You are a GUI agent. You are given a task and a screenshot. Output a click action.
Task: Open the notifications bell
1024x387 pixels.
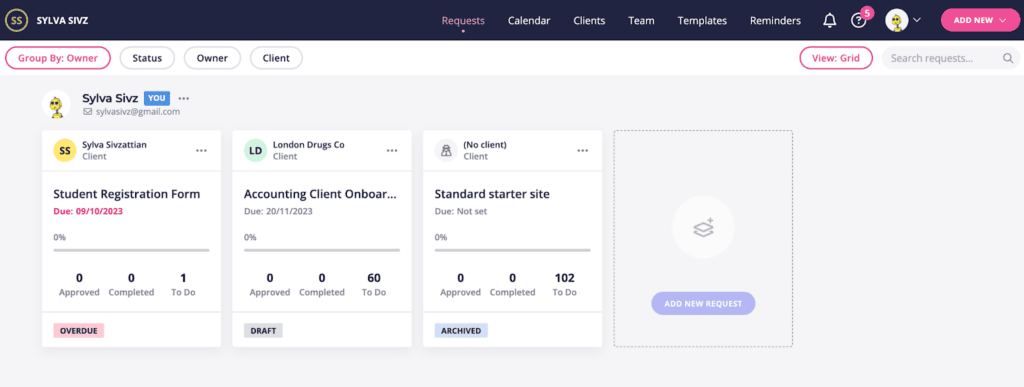pos(829,21)
